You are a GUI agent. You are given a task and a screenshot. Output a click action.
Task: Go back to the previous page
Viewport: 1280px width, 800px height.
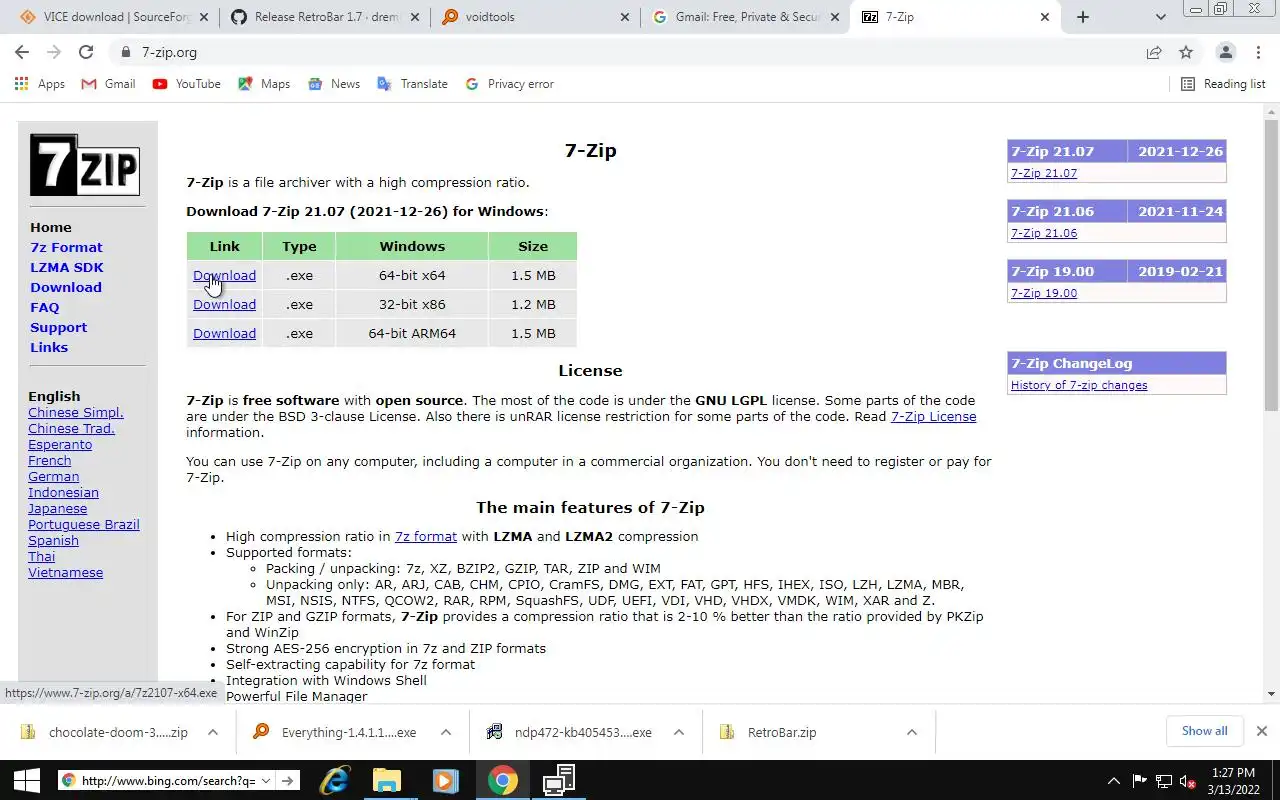pyautogui.click(x=22, y=52)
